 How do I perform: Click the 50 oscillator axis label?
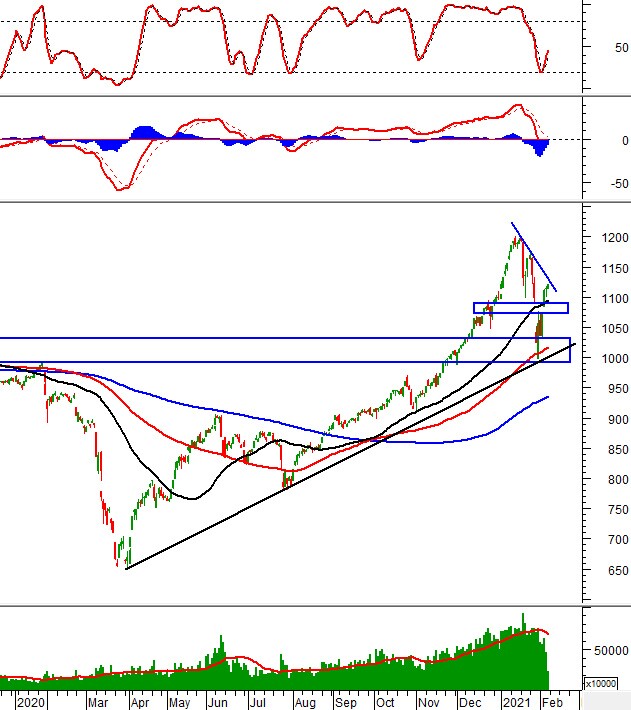pyautogui.click(x=621, y=48)
